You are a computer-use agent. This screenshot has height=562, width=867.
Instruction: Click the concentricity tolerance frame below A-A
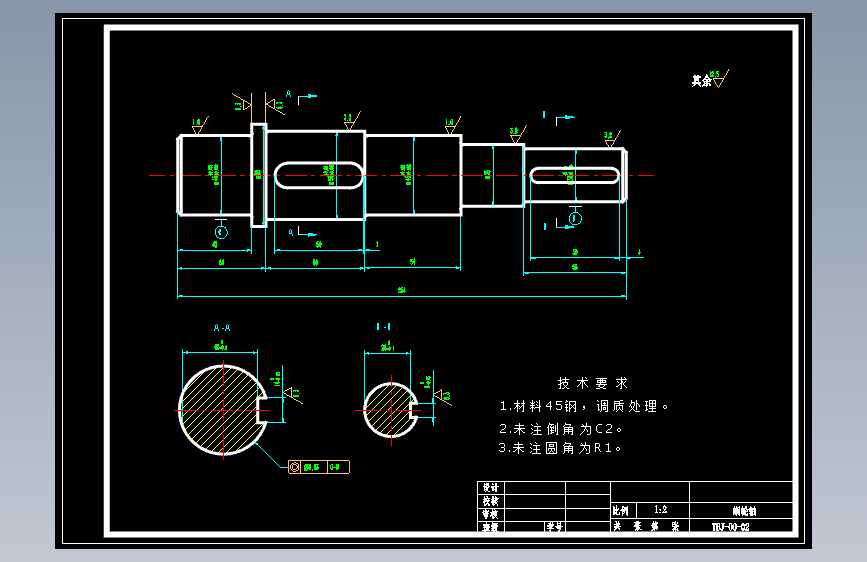pyautogui.click(x=319, y=467)
